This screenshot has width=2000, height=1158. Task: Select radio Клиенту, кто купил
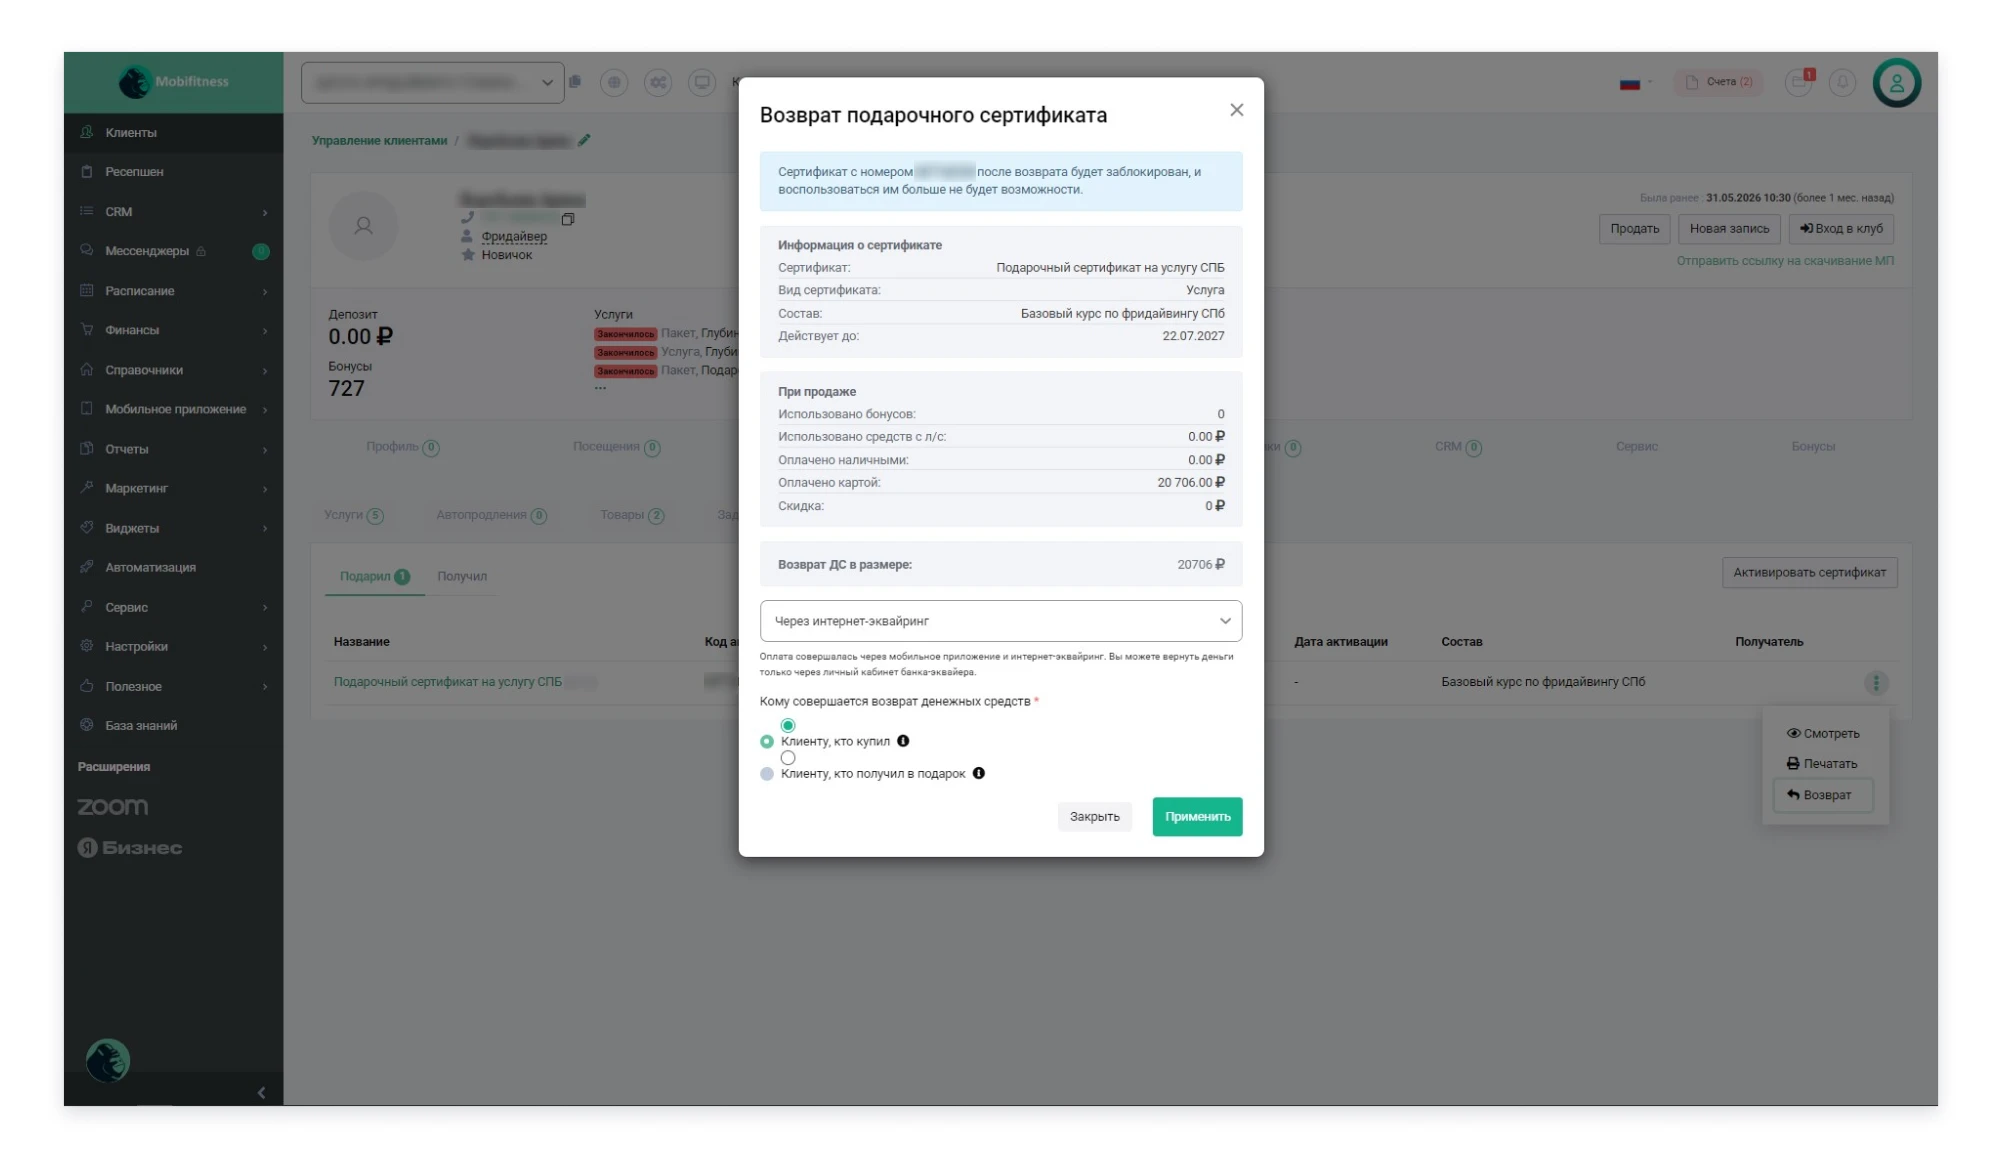[x=767, y=741]
